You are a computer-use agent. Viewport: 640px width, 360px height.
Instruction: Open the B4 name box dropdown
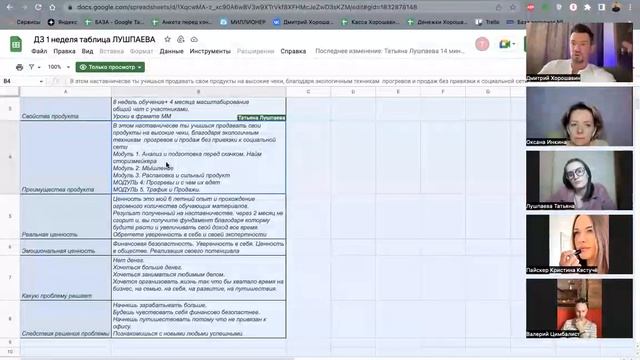tap(41, 81)
